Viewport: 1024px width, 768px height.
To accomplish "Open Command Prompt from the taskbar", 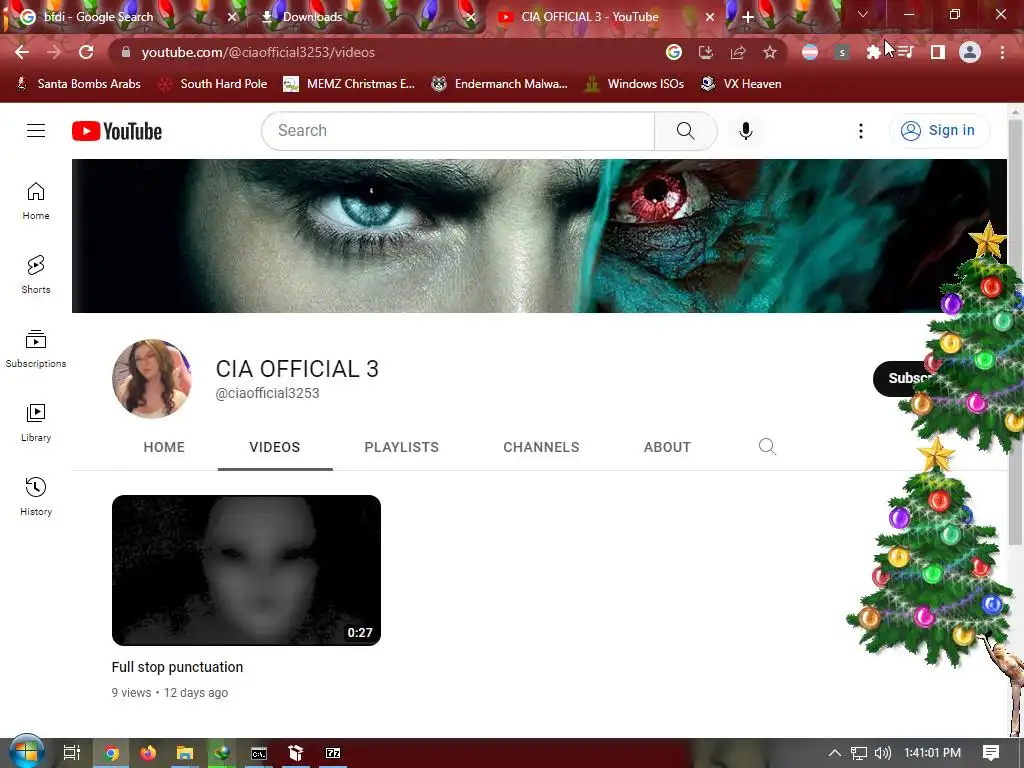I will (x=259, y=753).
